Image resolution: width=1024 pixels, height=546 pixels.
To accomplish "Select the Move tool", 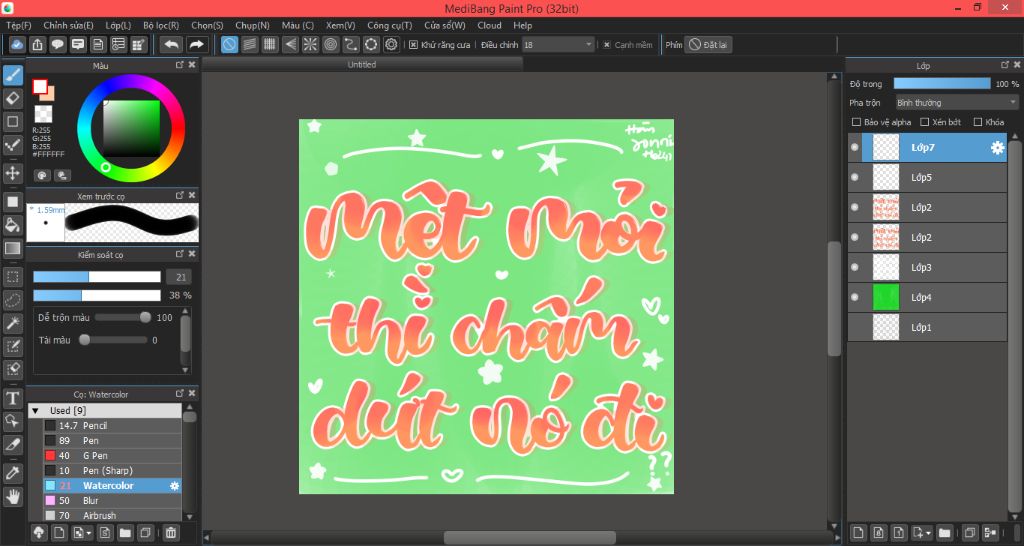I will [x=12, y=173].
